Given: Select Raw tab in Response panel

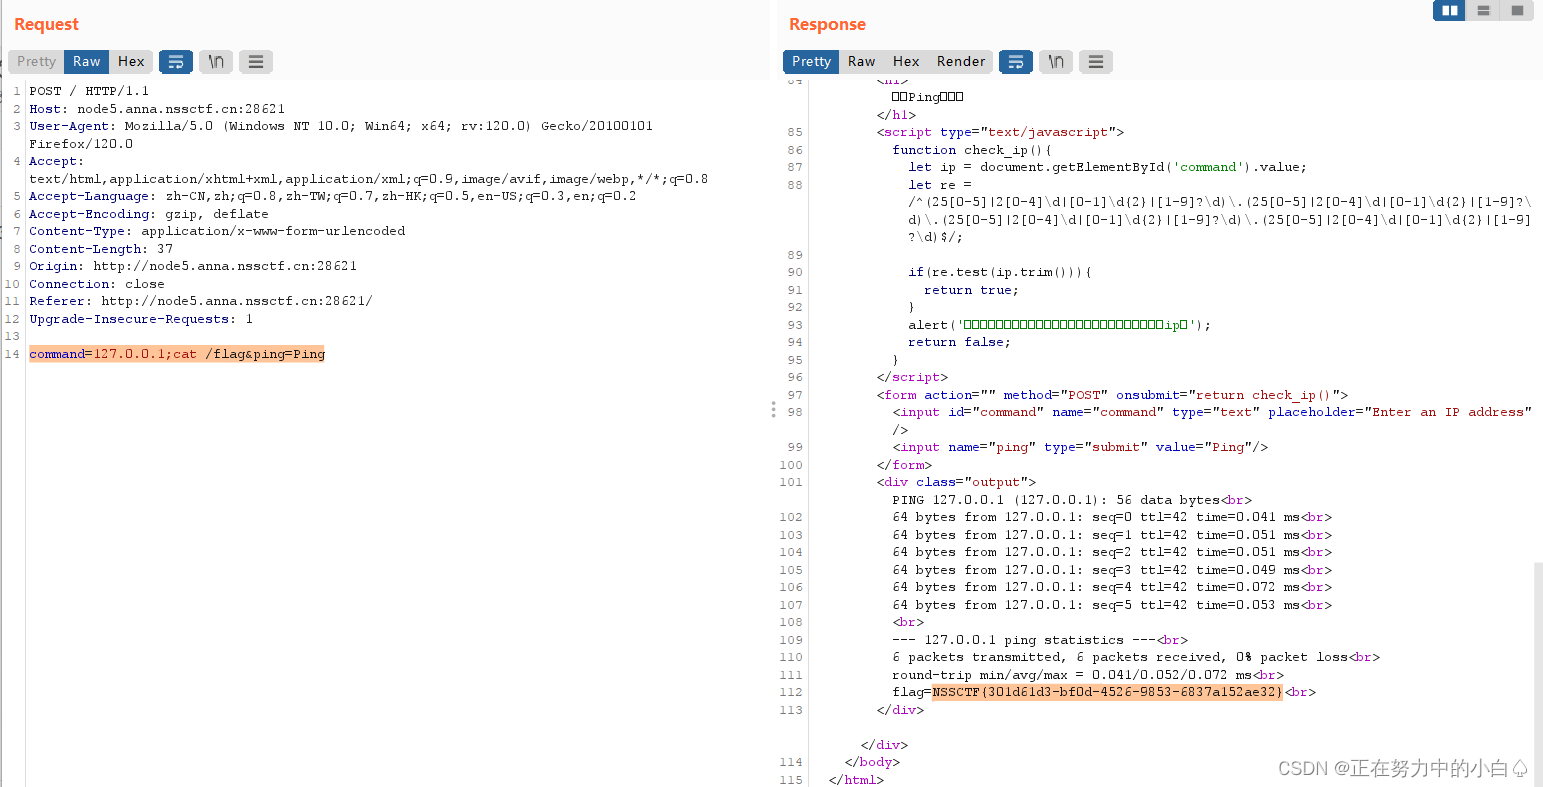Looking at the screenshot, I should click(x=862, y=62).
